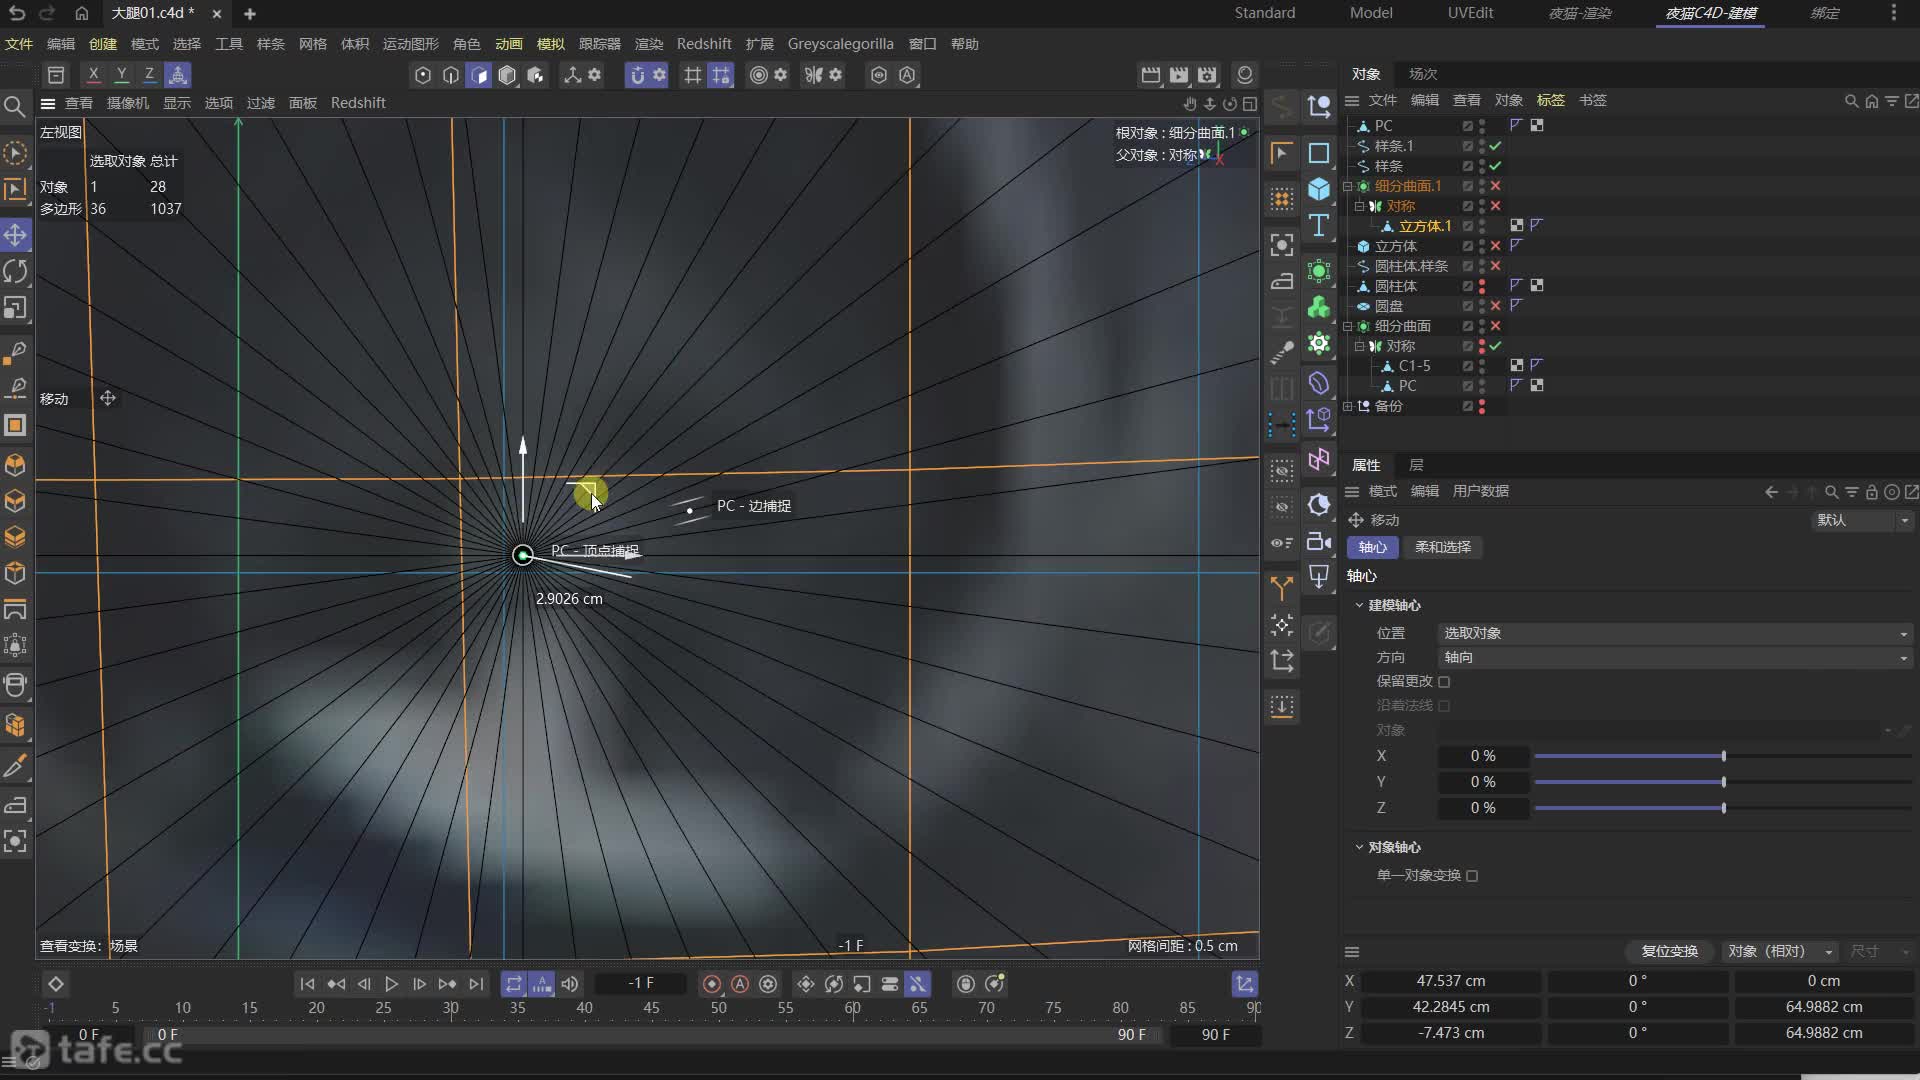Select the Scale tool in left toolbar
Screen dimensions: 1920x1080
[15, 308]
